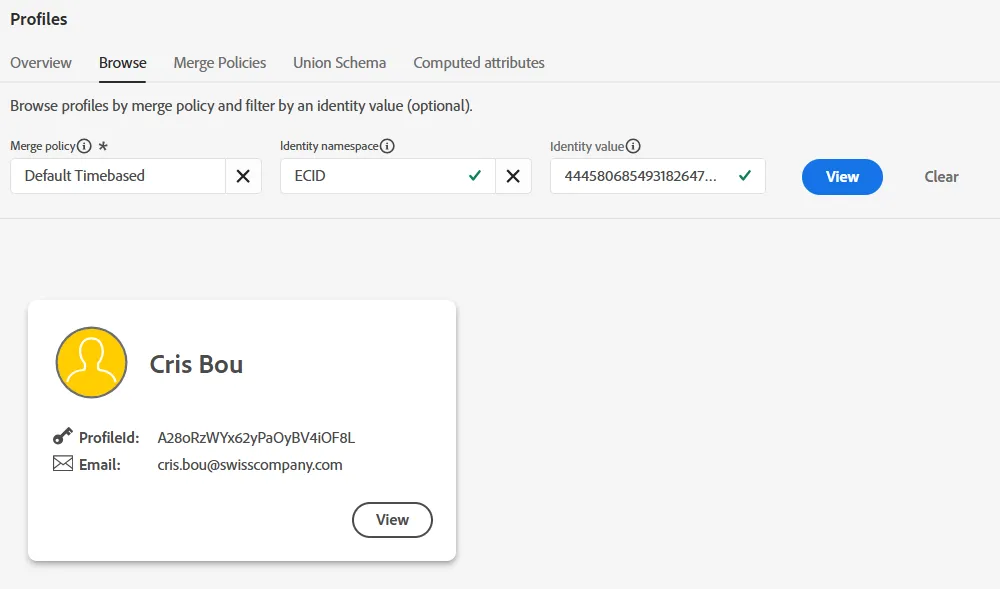Open Cris Bou's profile with the card's View button
This screenshot has width=1000, height=589.
392,520
